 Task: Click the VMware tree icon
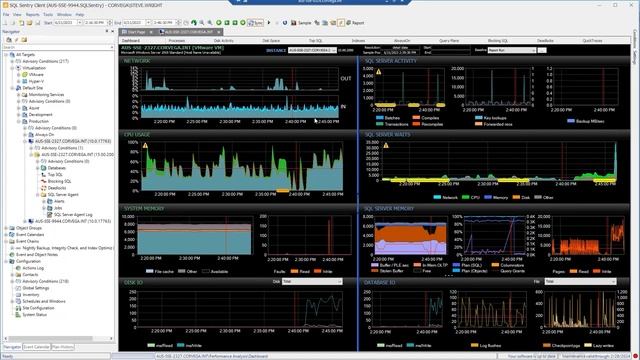pos(25,75)
